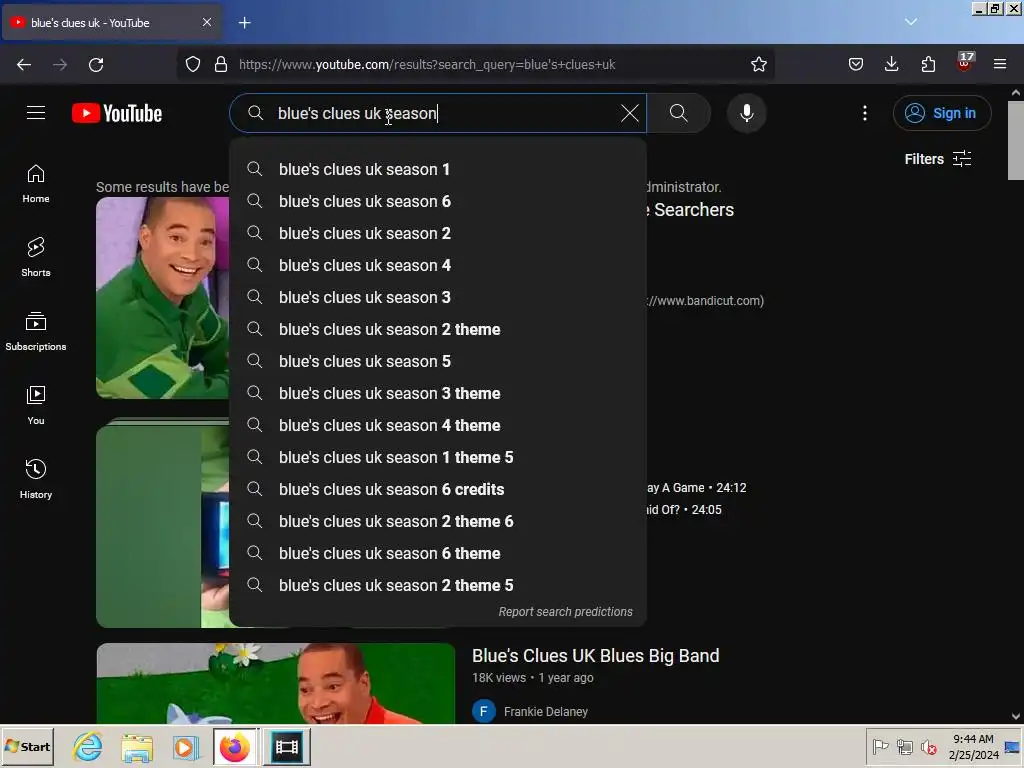The width and height of the screenshot is (1024, 768).
Task: Open first result thumbnail with green-jacket host
Action: click(163, 298)
